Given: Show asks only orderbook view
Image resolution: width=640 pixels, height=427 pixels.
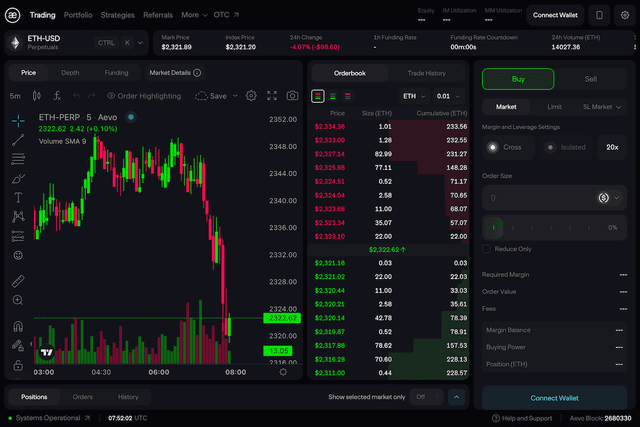Looking at the screenshot, I should point(348,96).
